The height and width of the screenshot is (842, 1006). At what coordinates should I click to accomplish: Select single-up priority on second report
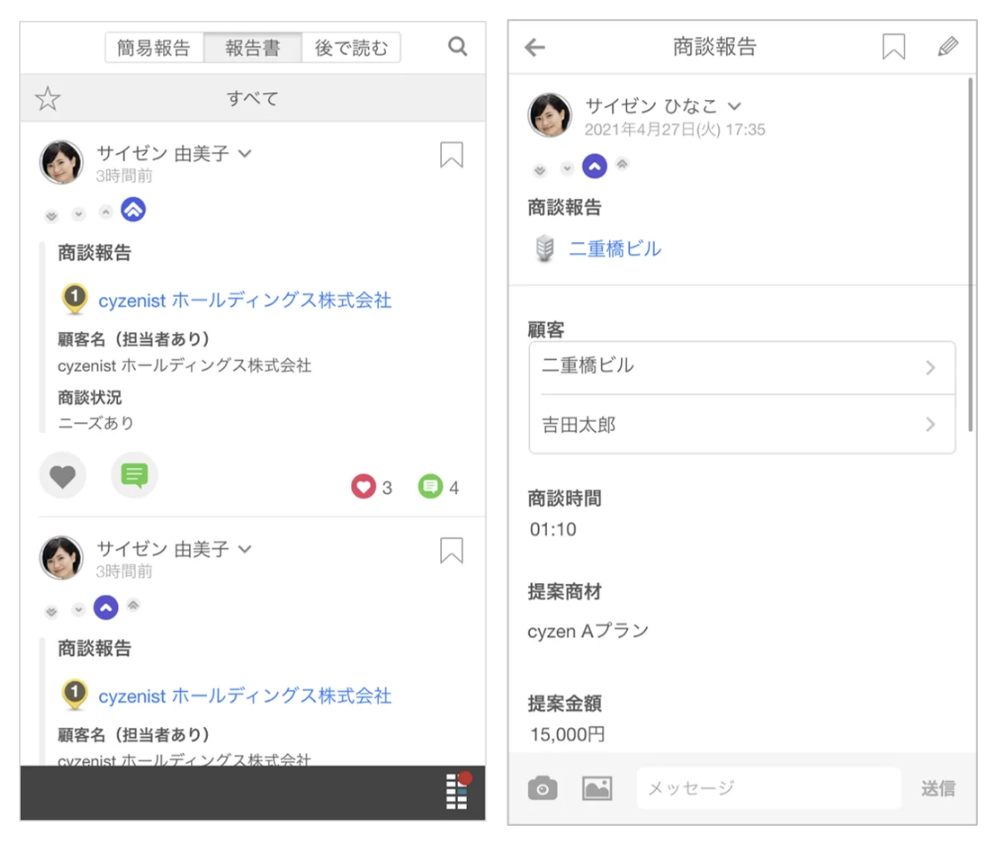coord(106,607)
